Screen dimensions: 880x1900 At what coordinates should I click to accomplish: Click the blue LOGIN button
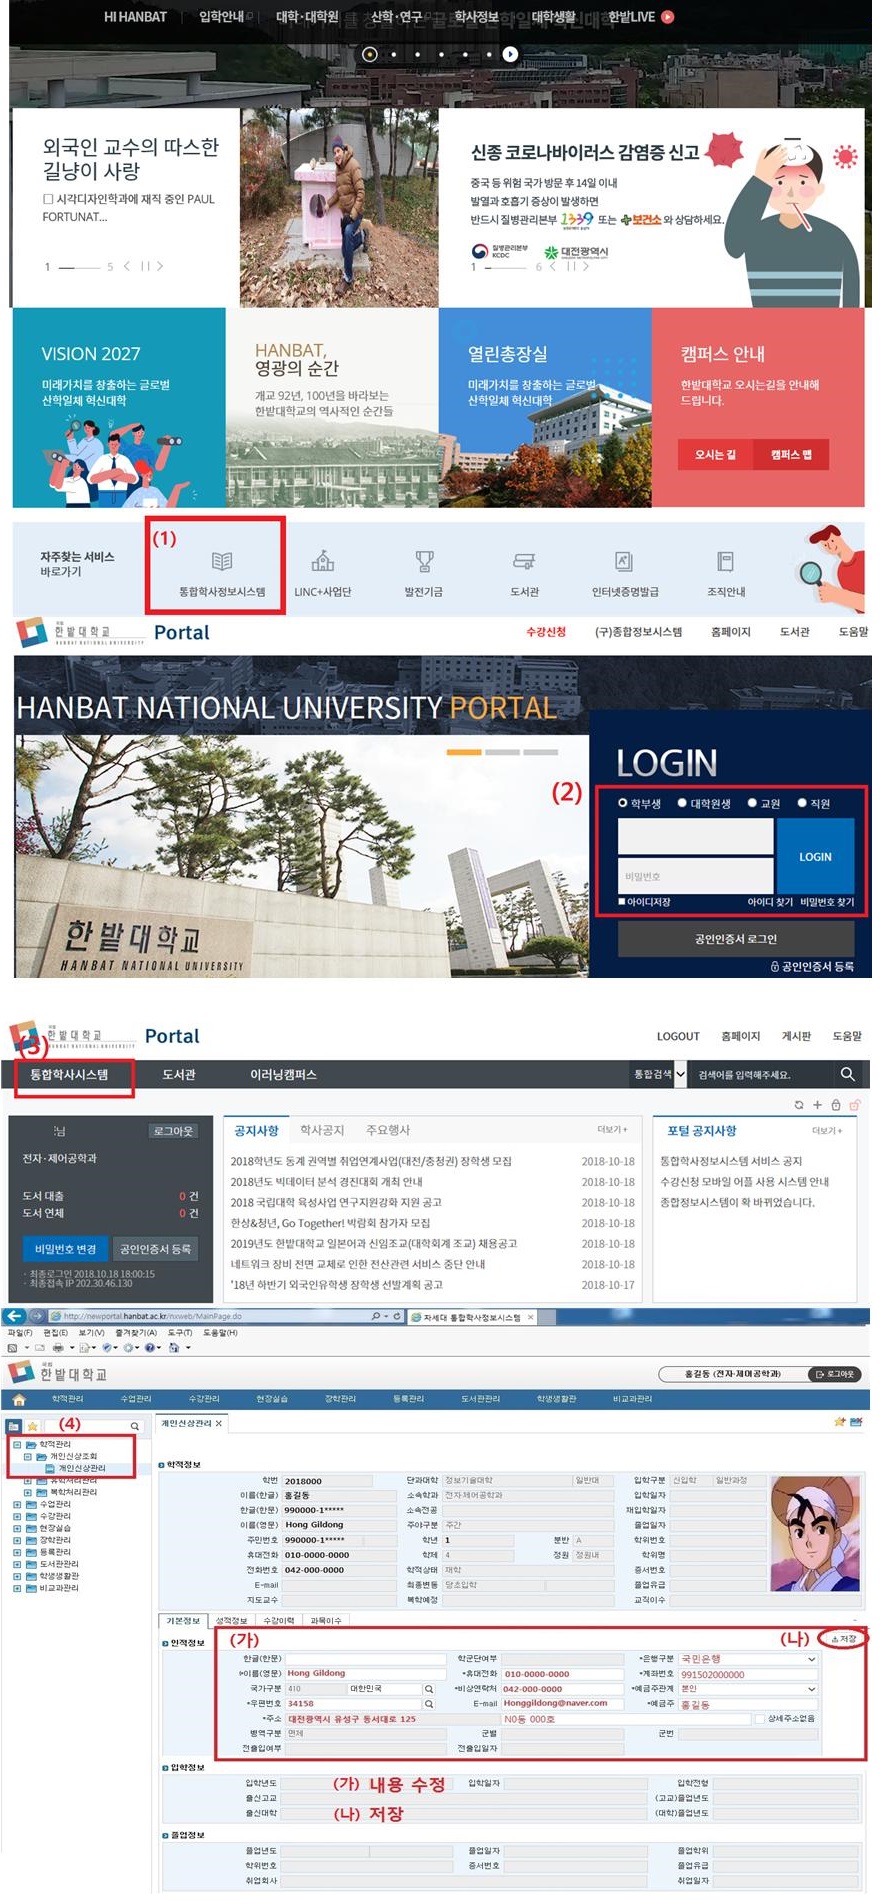pyautogui.click(x=815, y=856)
